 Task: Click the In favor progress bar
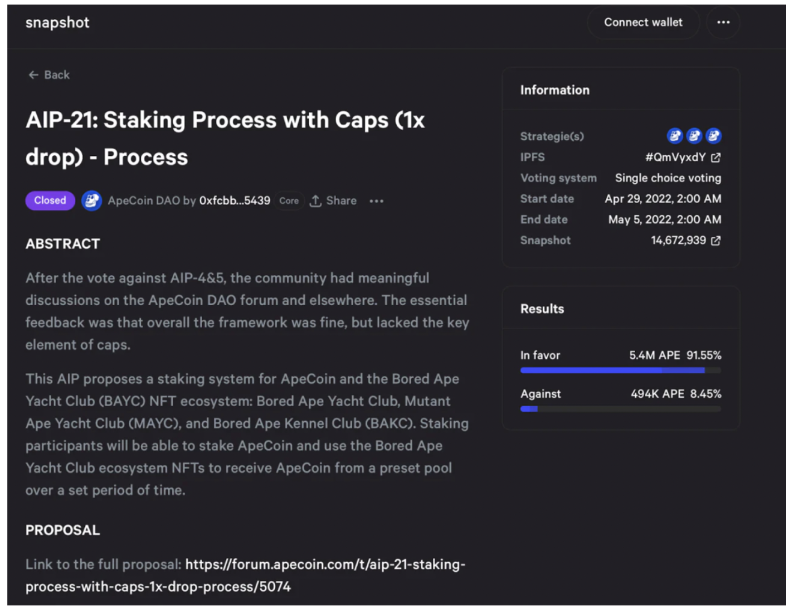coord(620,370)
